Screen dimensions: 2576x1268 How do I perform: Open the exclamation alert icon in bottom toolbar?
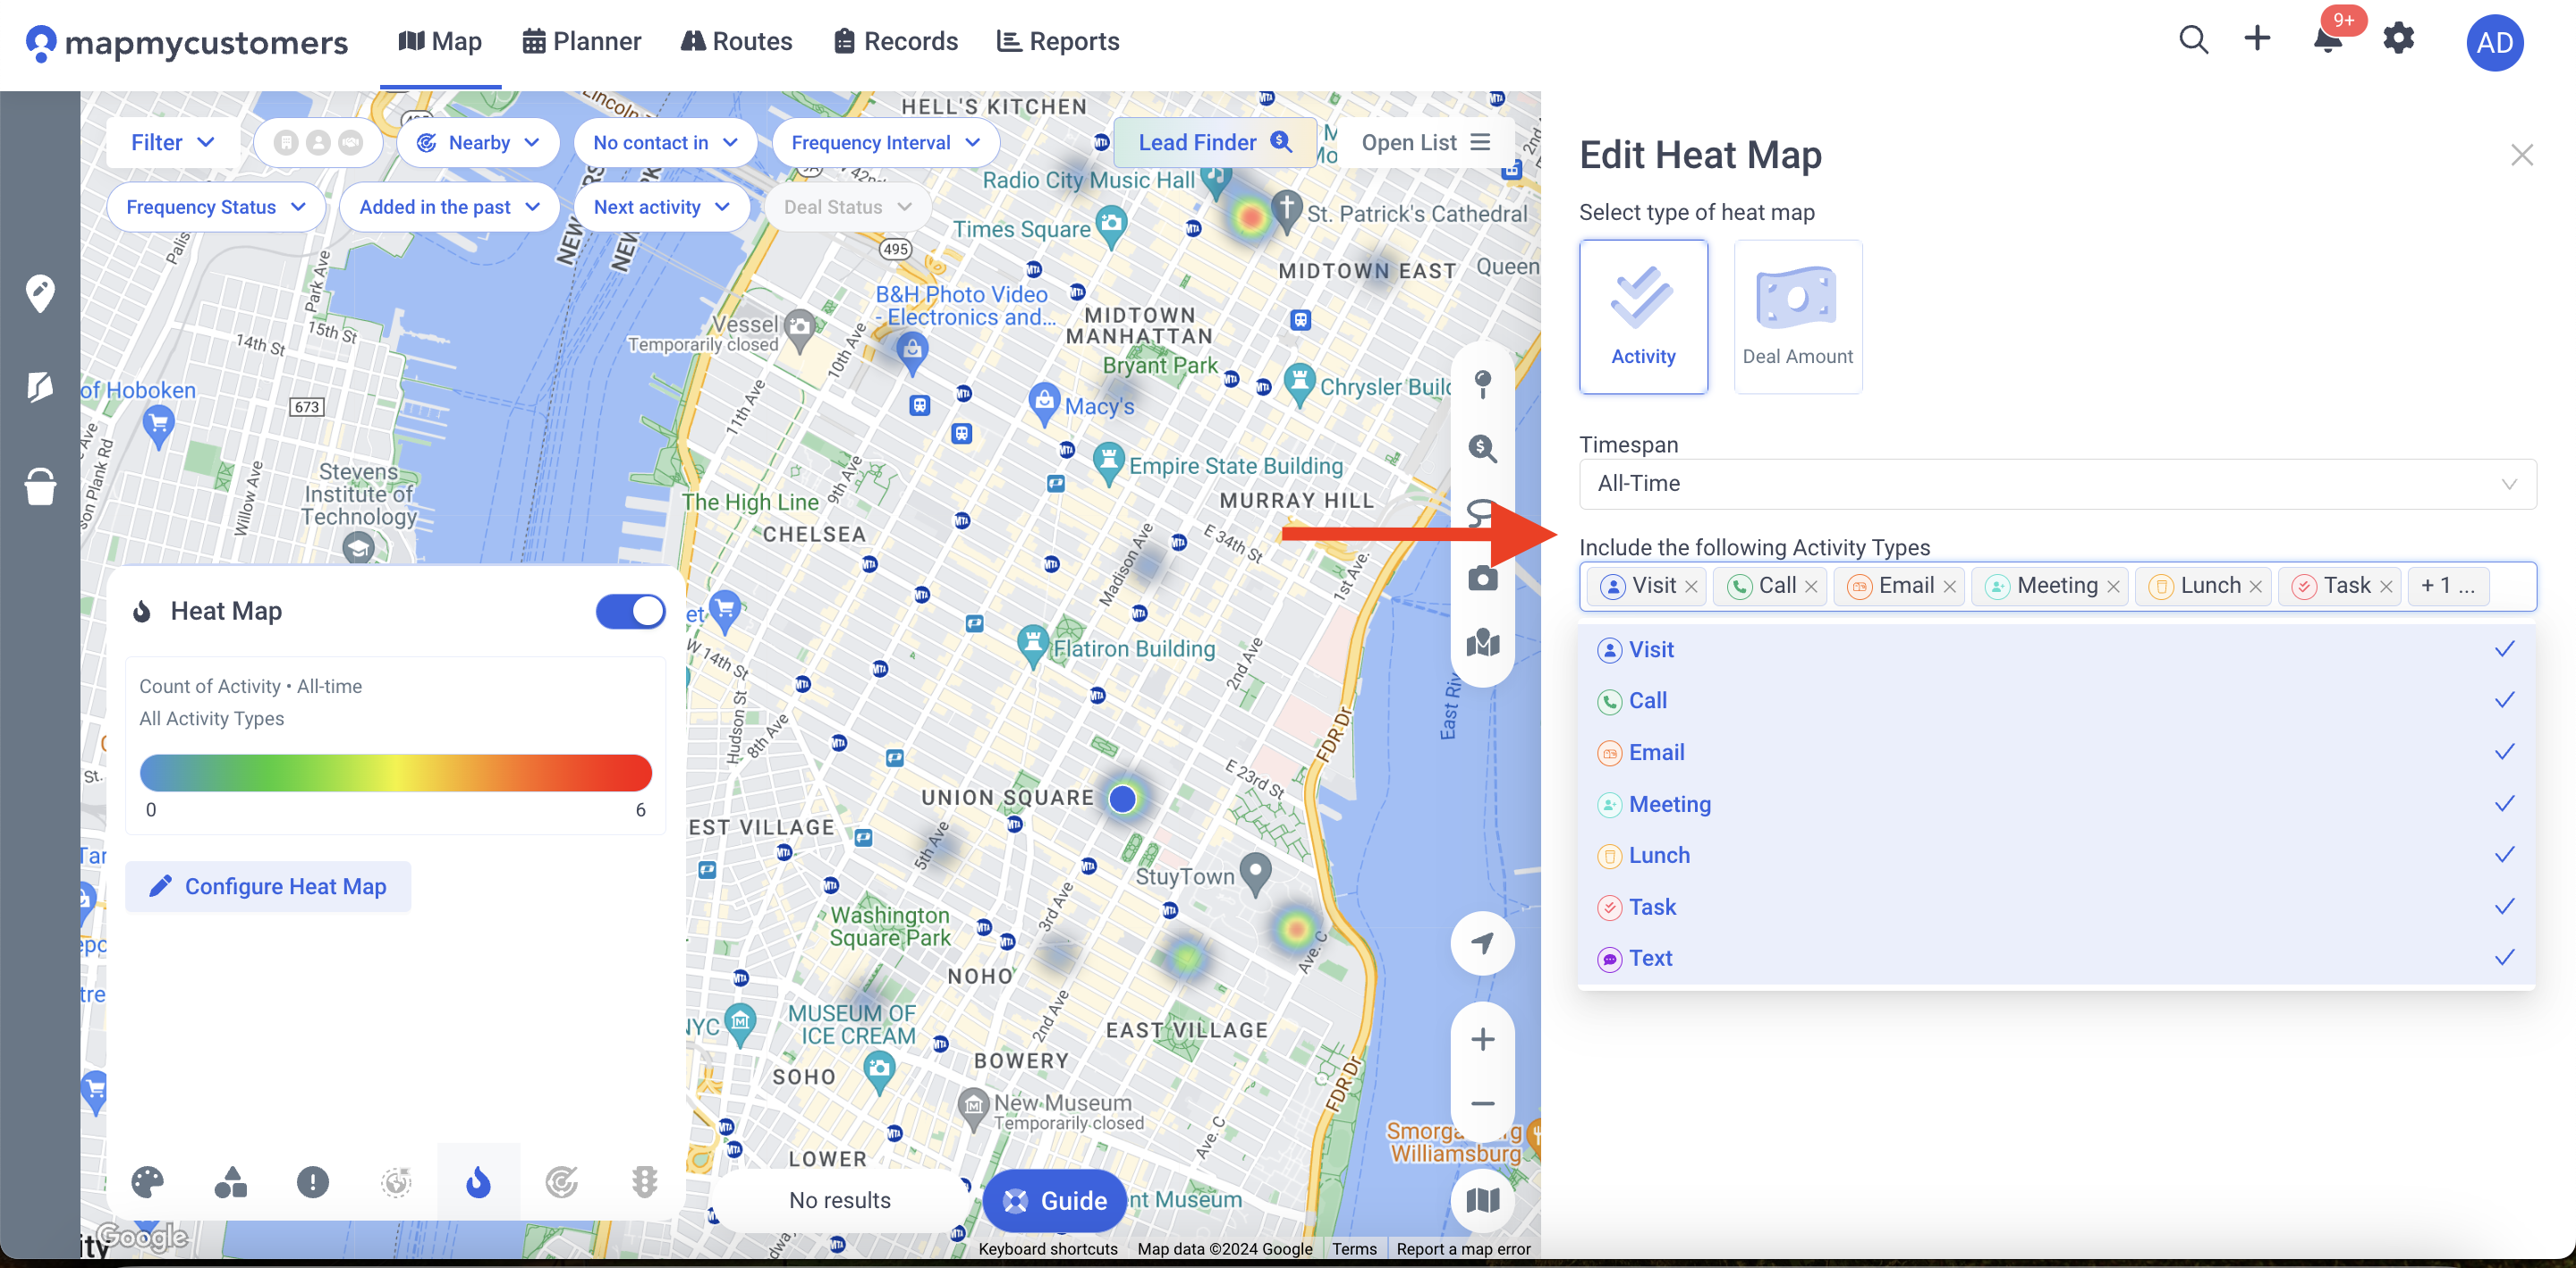313,1182
